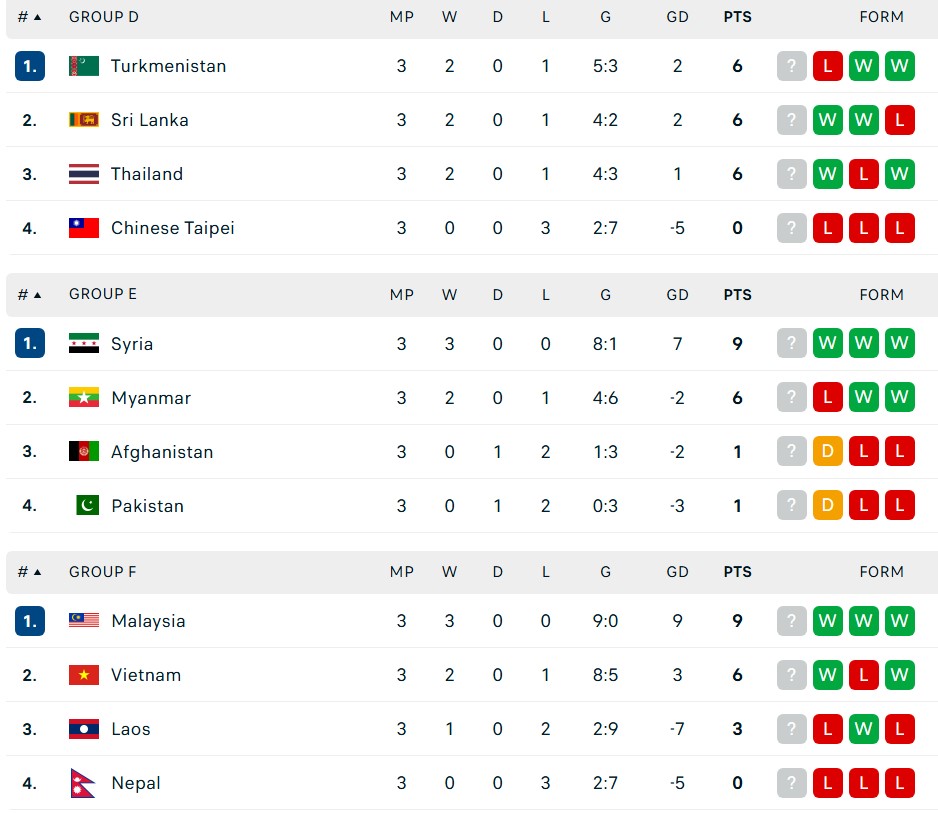Click the Vietnam flag icon
This screenshot has width=938, height=813.
click(84, 675)
